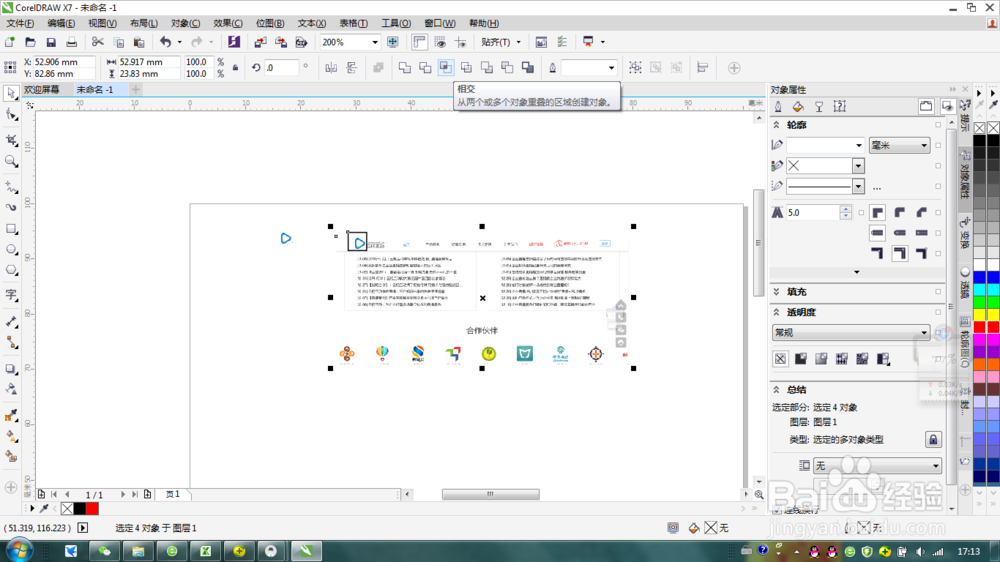Click the red swatch in document palette
This screenshot has width=1000, height=562.
[92, 508]
